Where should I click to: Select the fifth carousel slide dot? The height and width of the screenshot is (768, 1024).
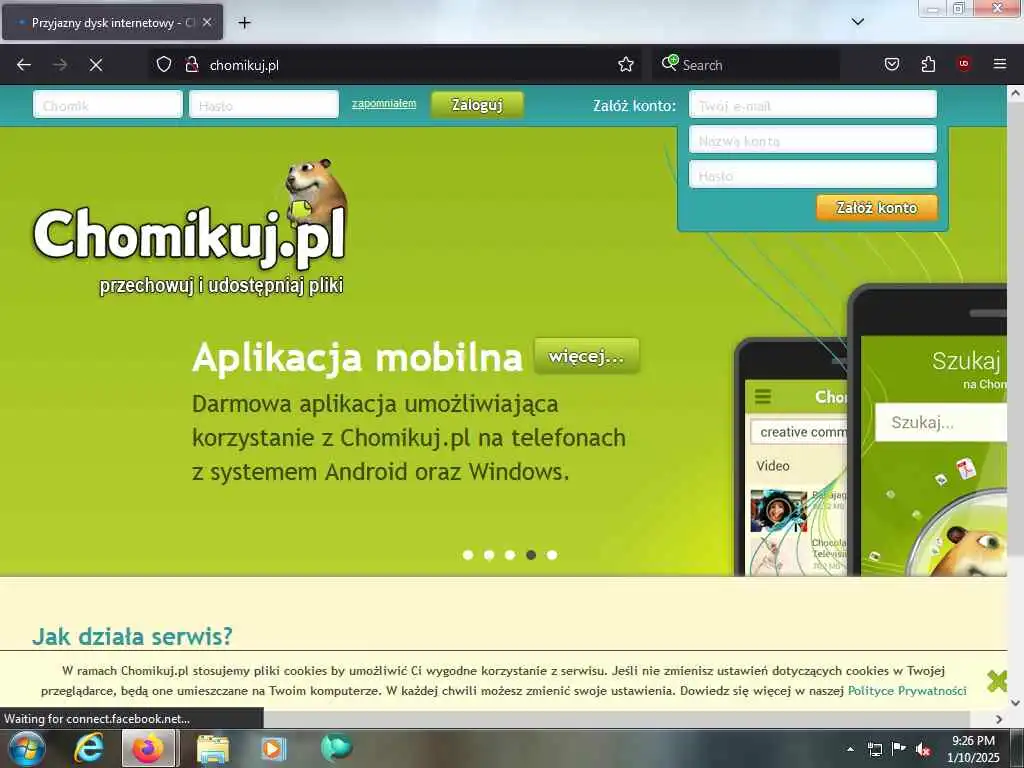(x=552, y=554)
